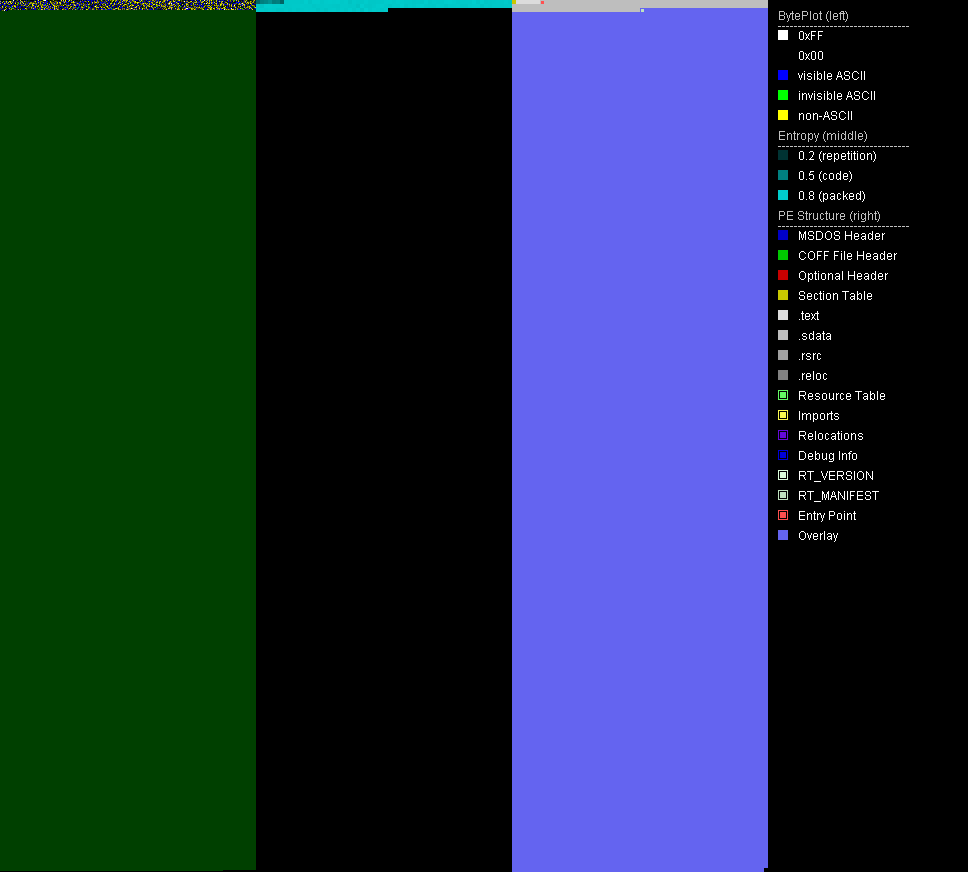Click the yellow non-ASCII legend swatch
This screenshot has width=968, height=872.
click(783, 115)
